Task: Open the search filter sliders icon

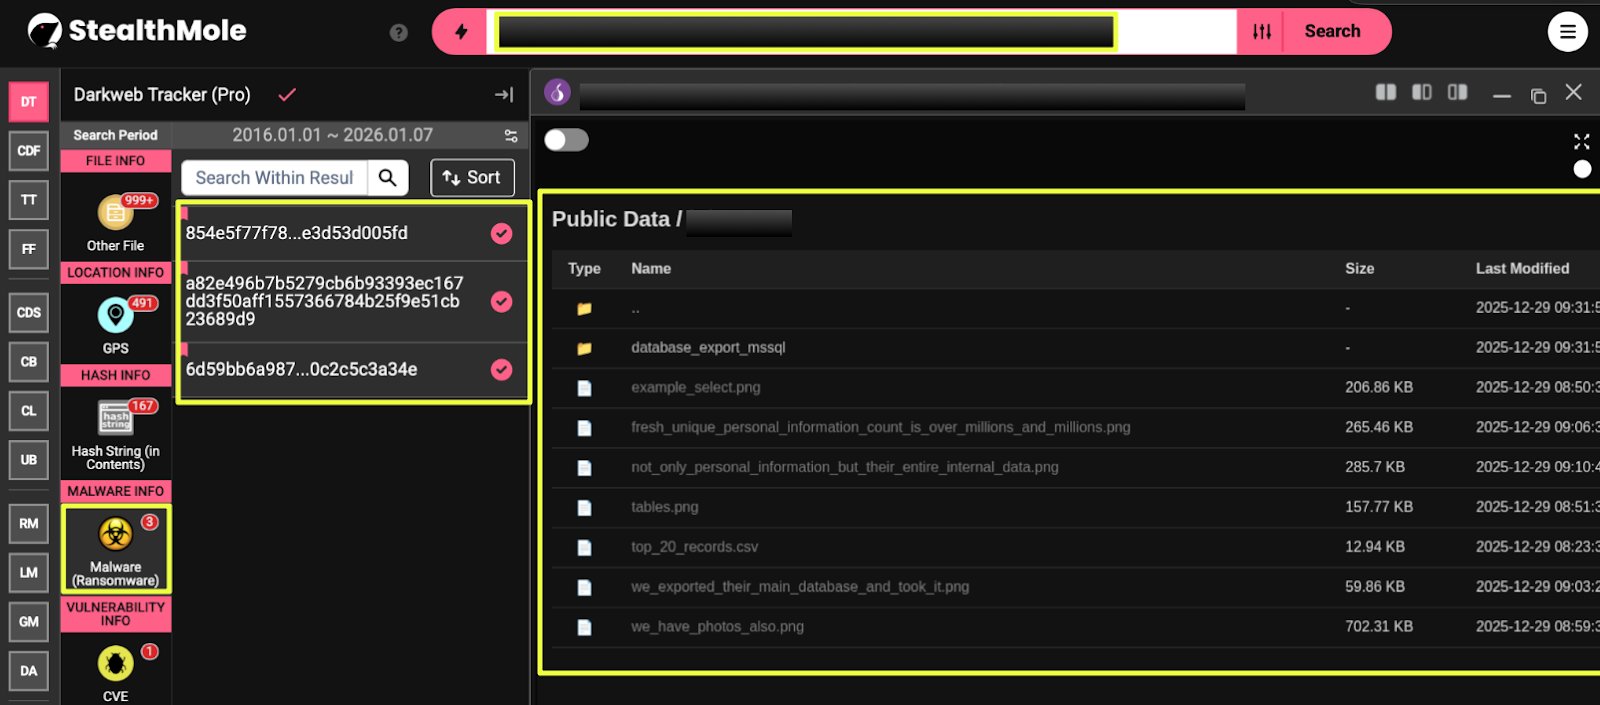Action: (1262, 32)
